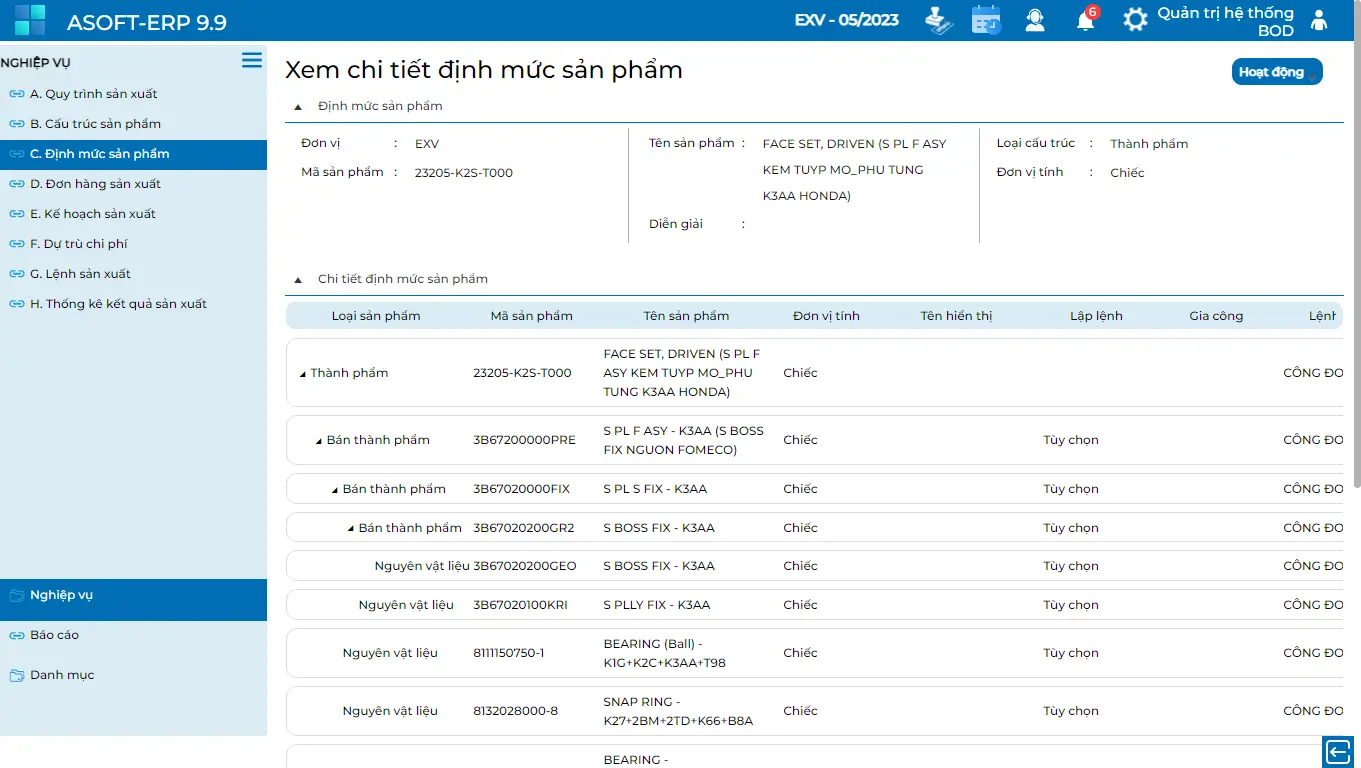Click the Mã sản phẩm column header
Viewport: 1361px width, 768px height.
(x=531, y=316)
